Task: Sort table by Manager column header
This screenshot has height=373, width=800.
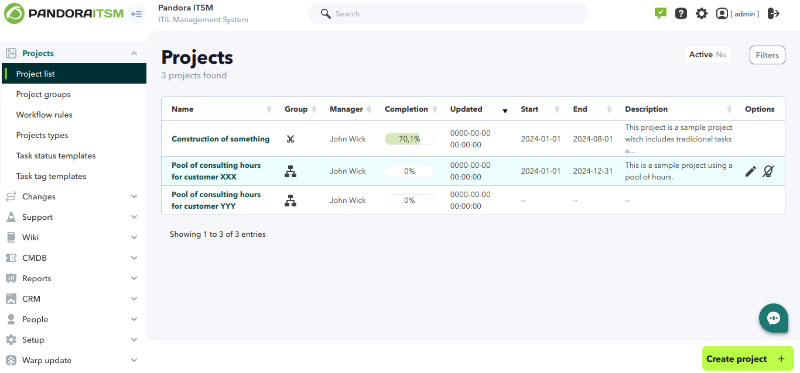Action: tap(351, 109)
